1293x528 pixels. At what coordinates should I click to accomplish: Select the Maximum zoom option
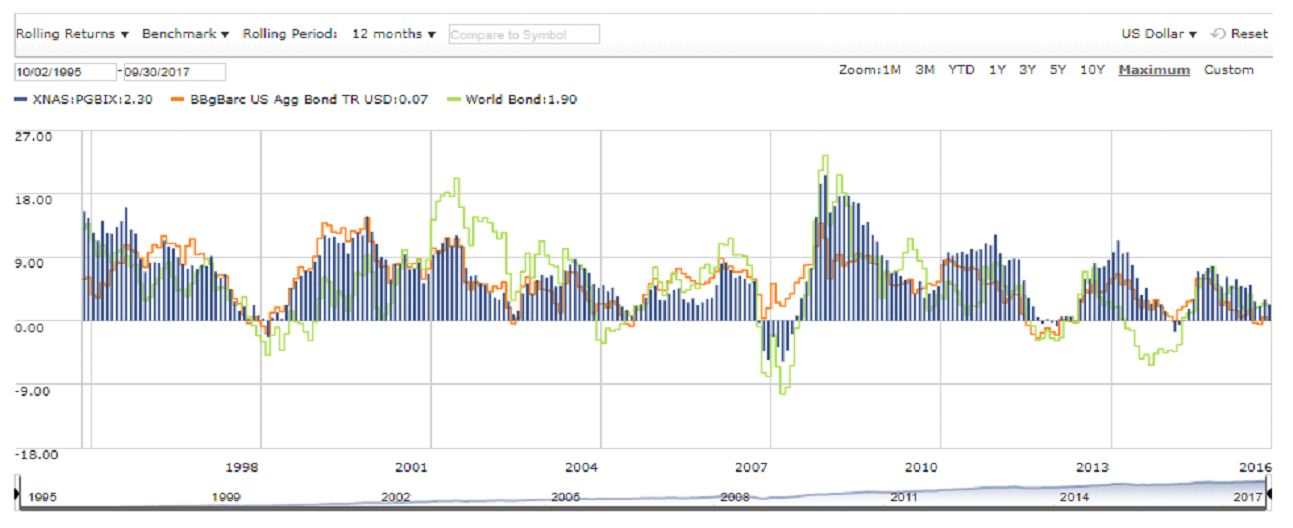coord(1154,70)
